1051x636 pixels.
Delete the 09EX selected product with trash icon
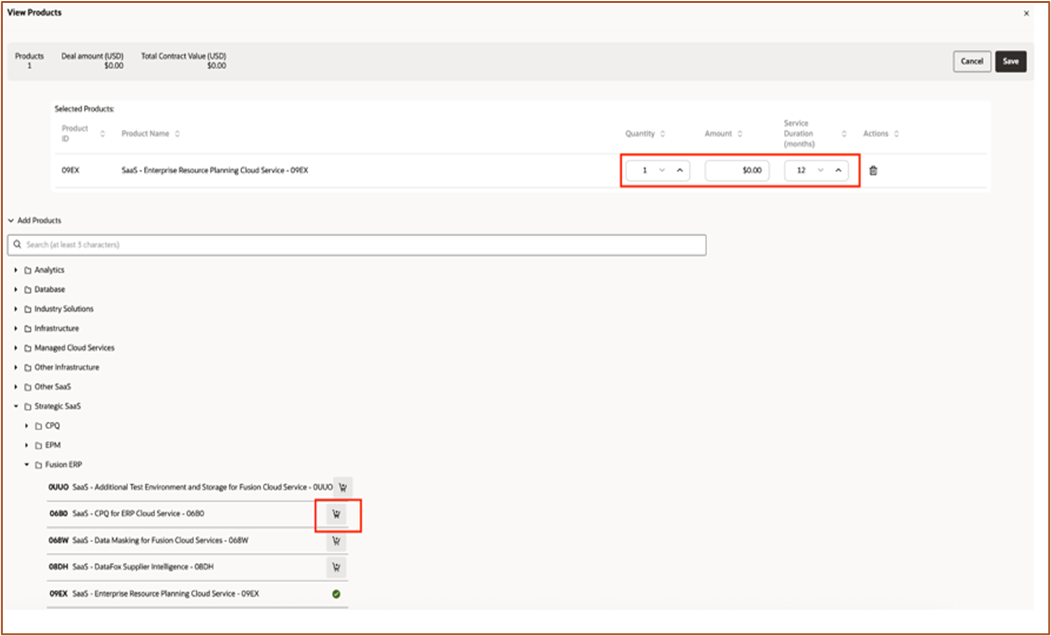tap(873, 170)
